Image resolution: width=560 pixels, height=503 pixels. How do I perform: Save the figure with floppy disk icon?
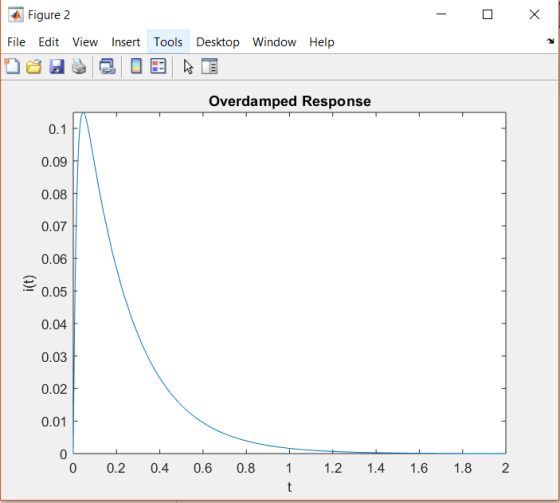(x=56, y=66)
